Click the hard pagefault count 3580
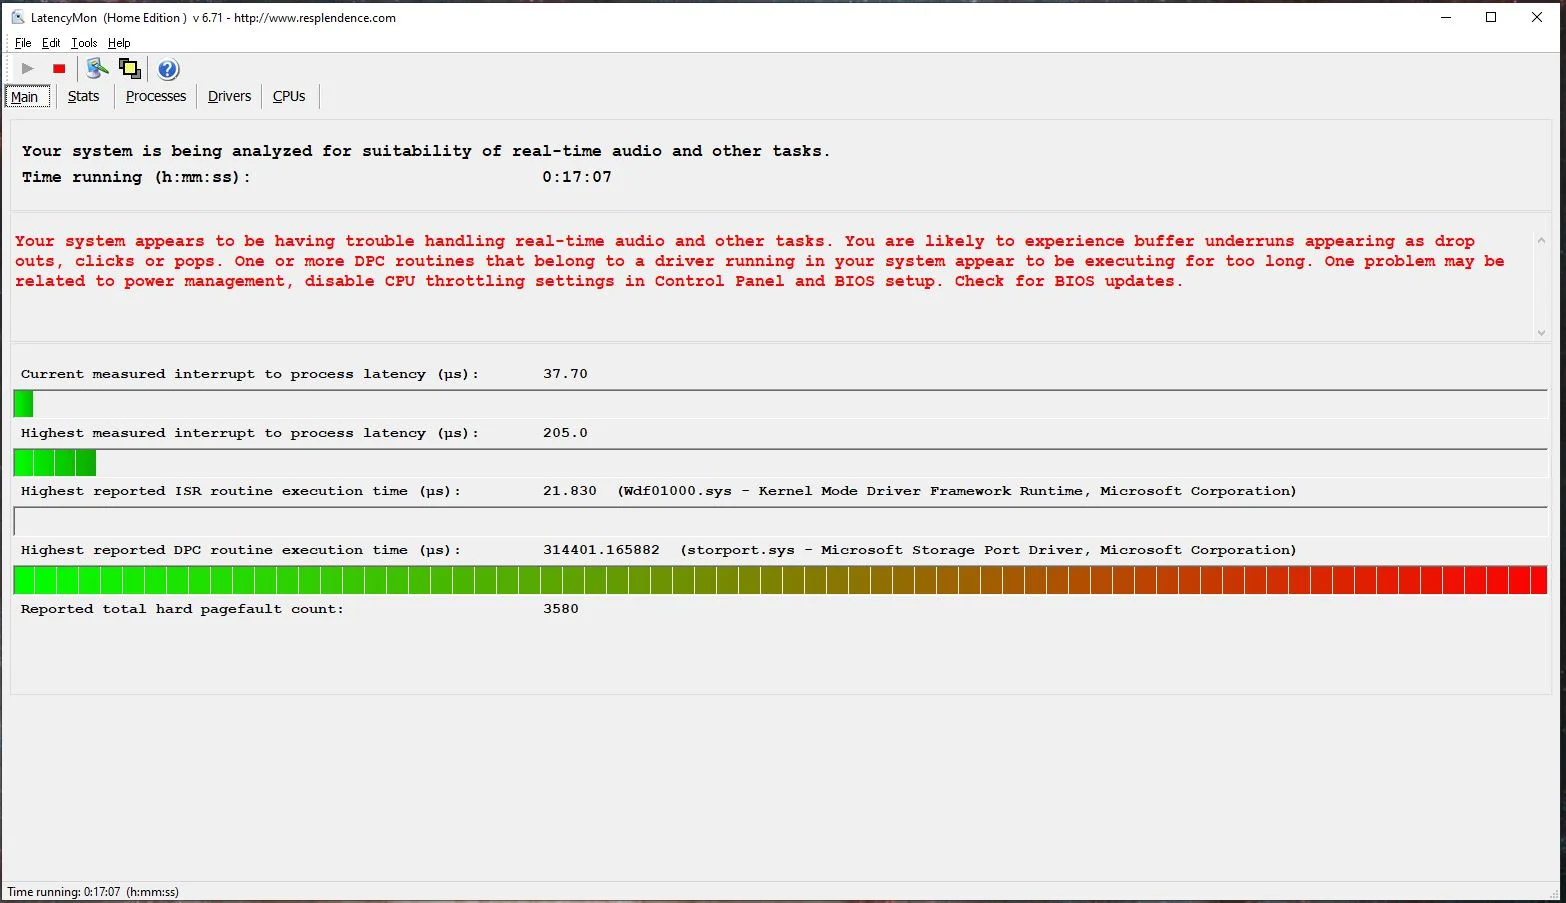 point(561,609)
